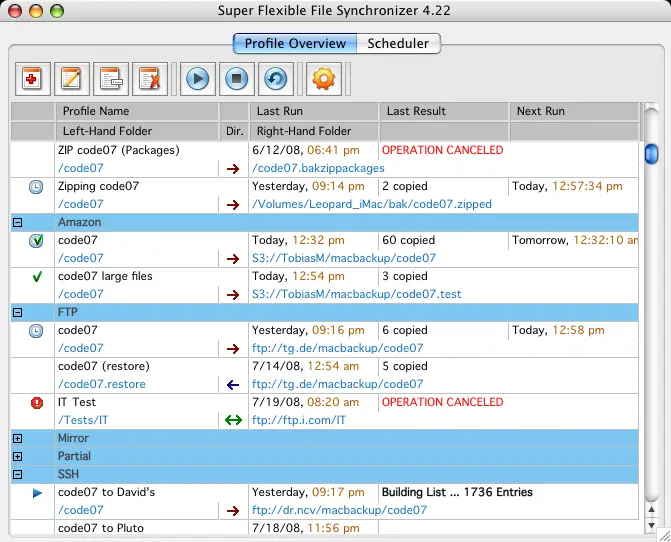Click the /Volumes/Leopard_iMac/bak/code07.zipped path
Screen dimensions: 671x542
[x=371, y=204]
